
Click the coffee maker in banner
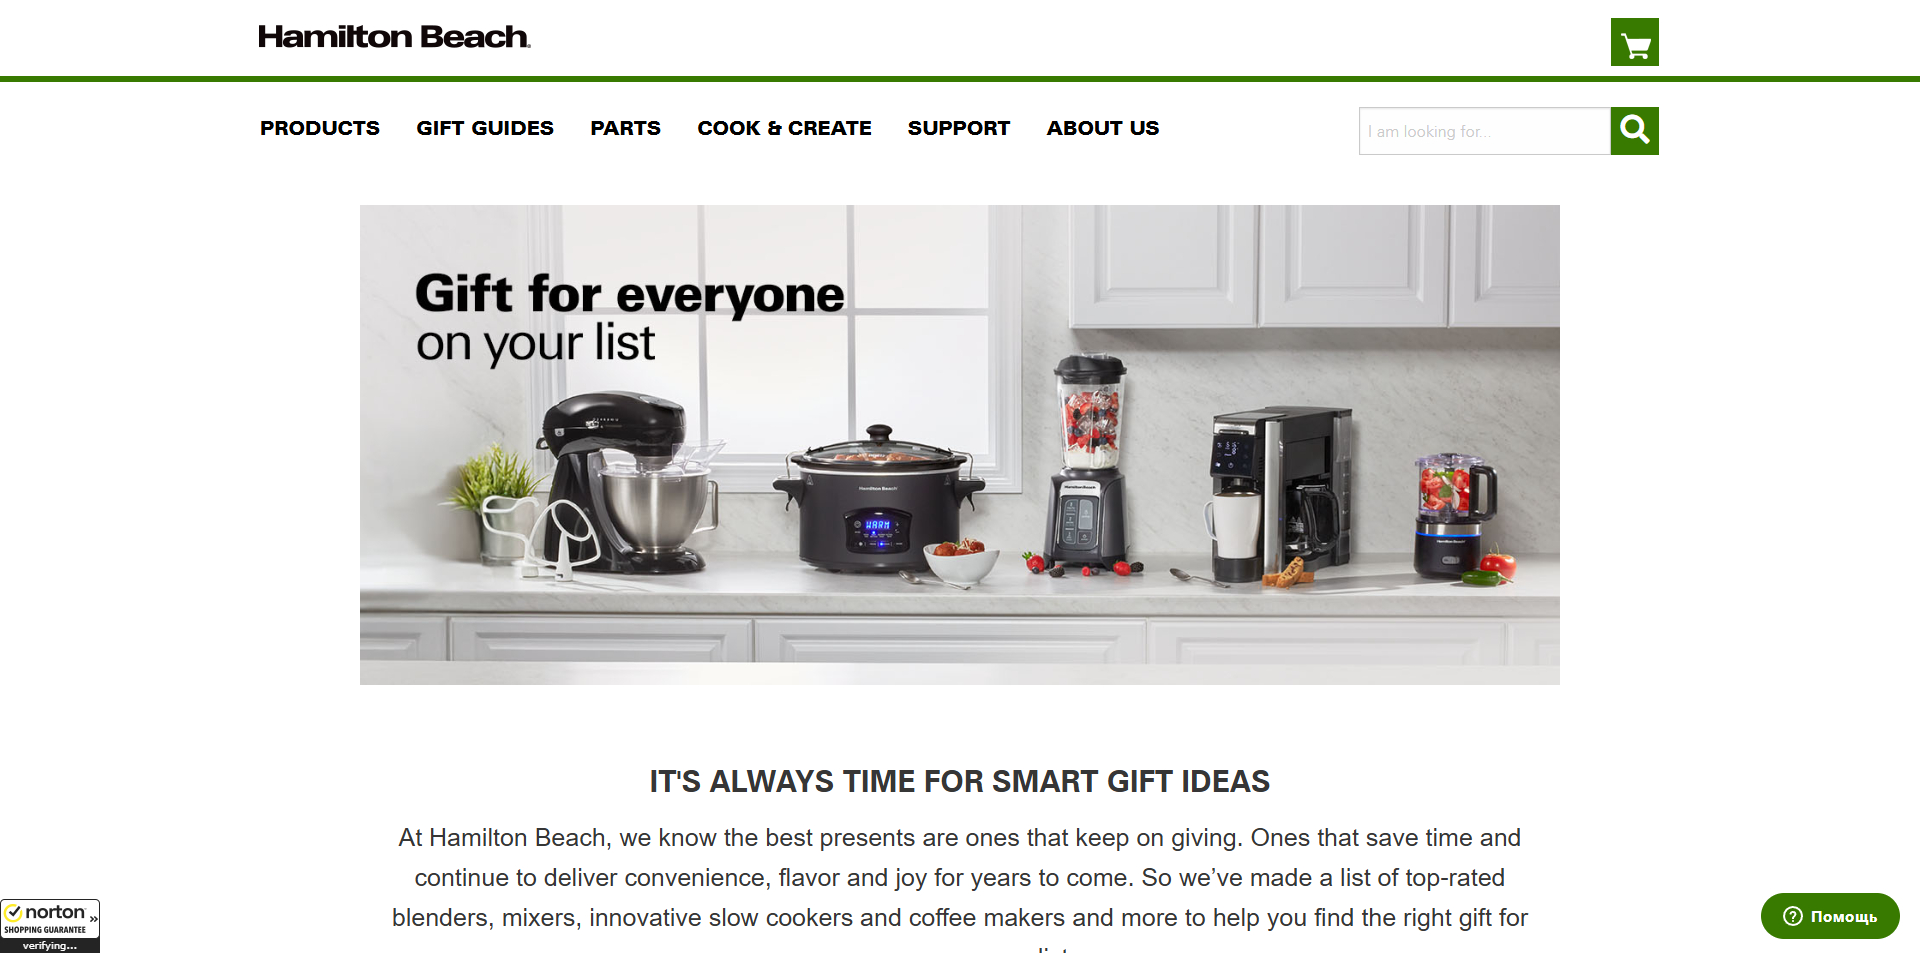(1280, 493)
